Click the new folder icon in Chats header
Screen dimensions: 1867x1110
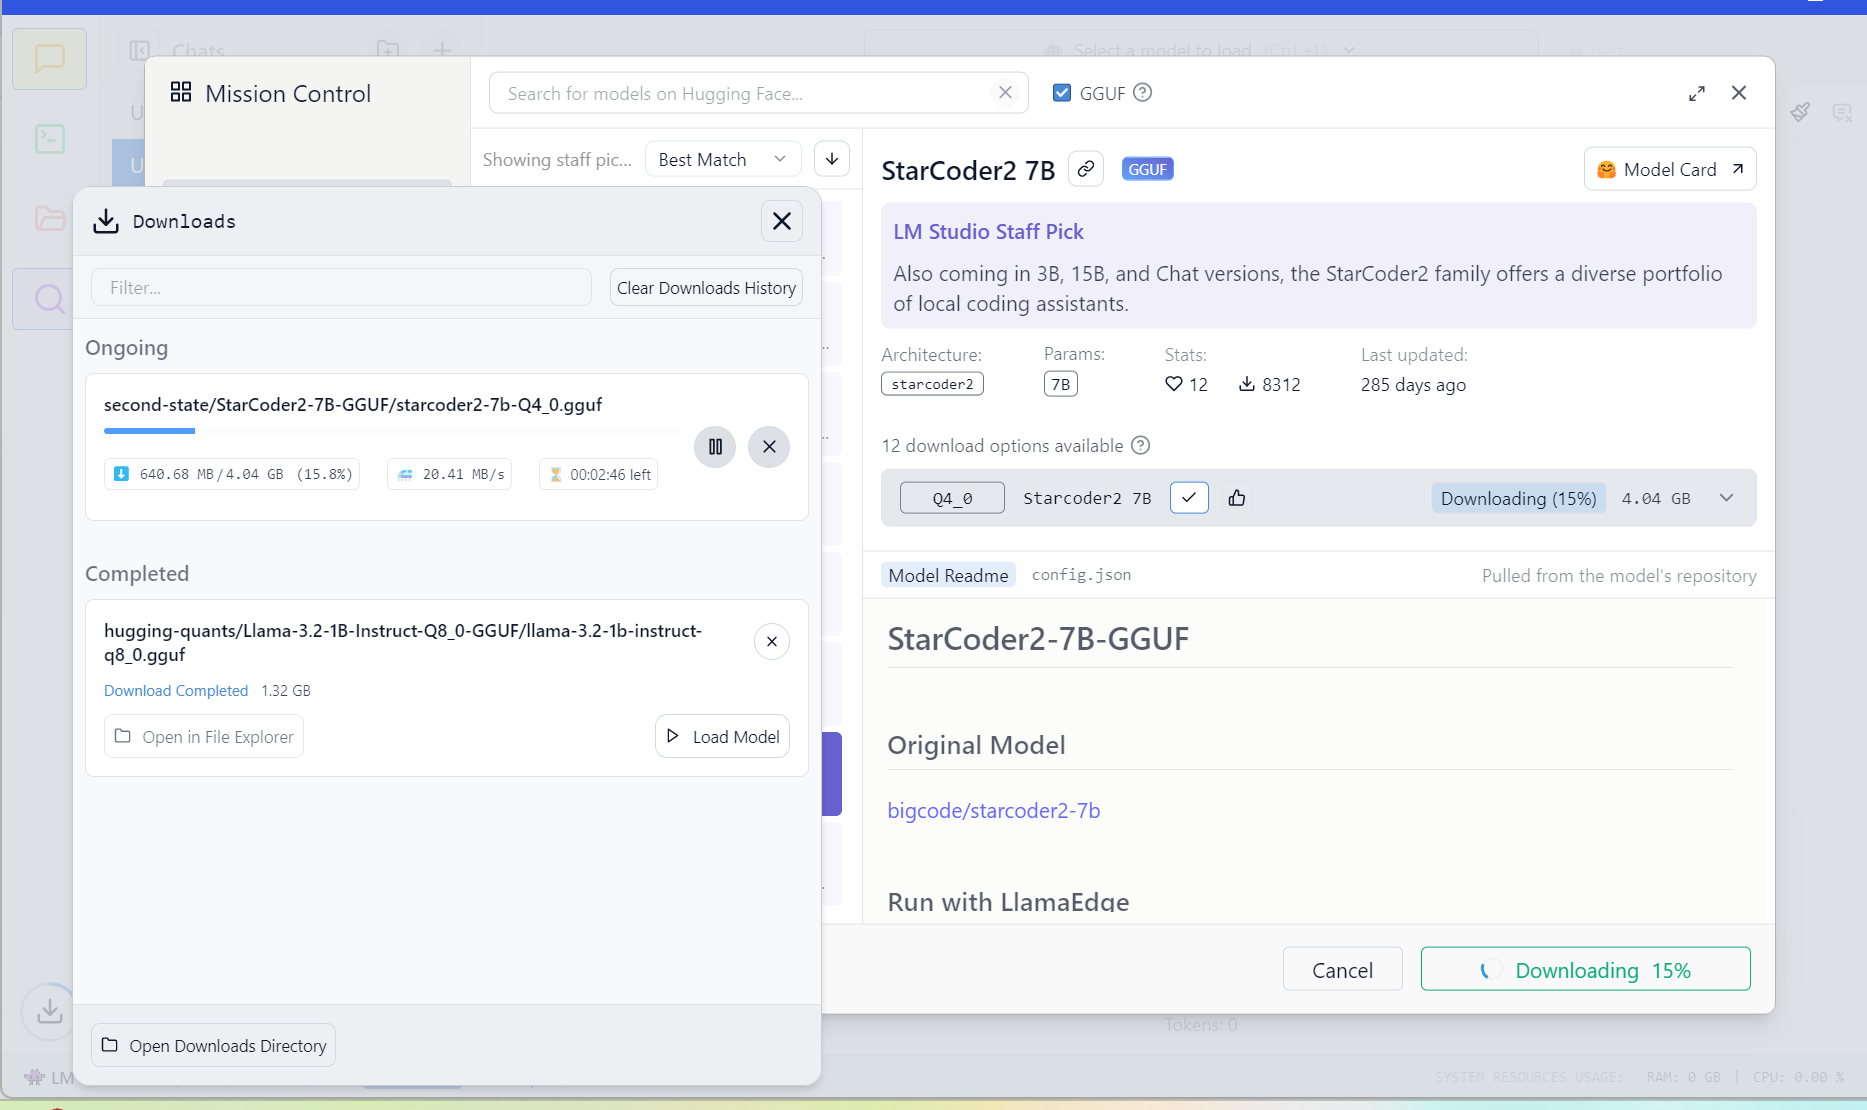pos(388,49)
